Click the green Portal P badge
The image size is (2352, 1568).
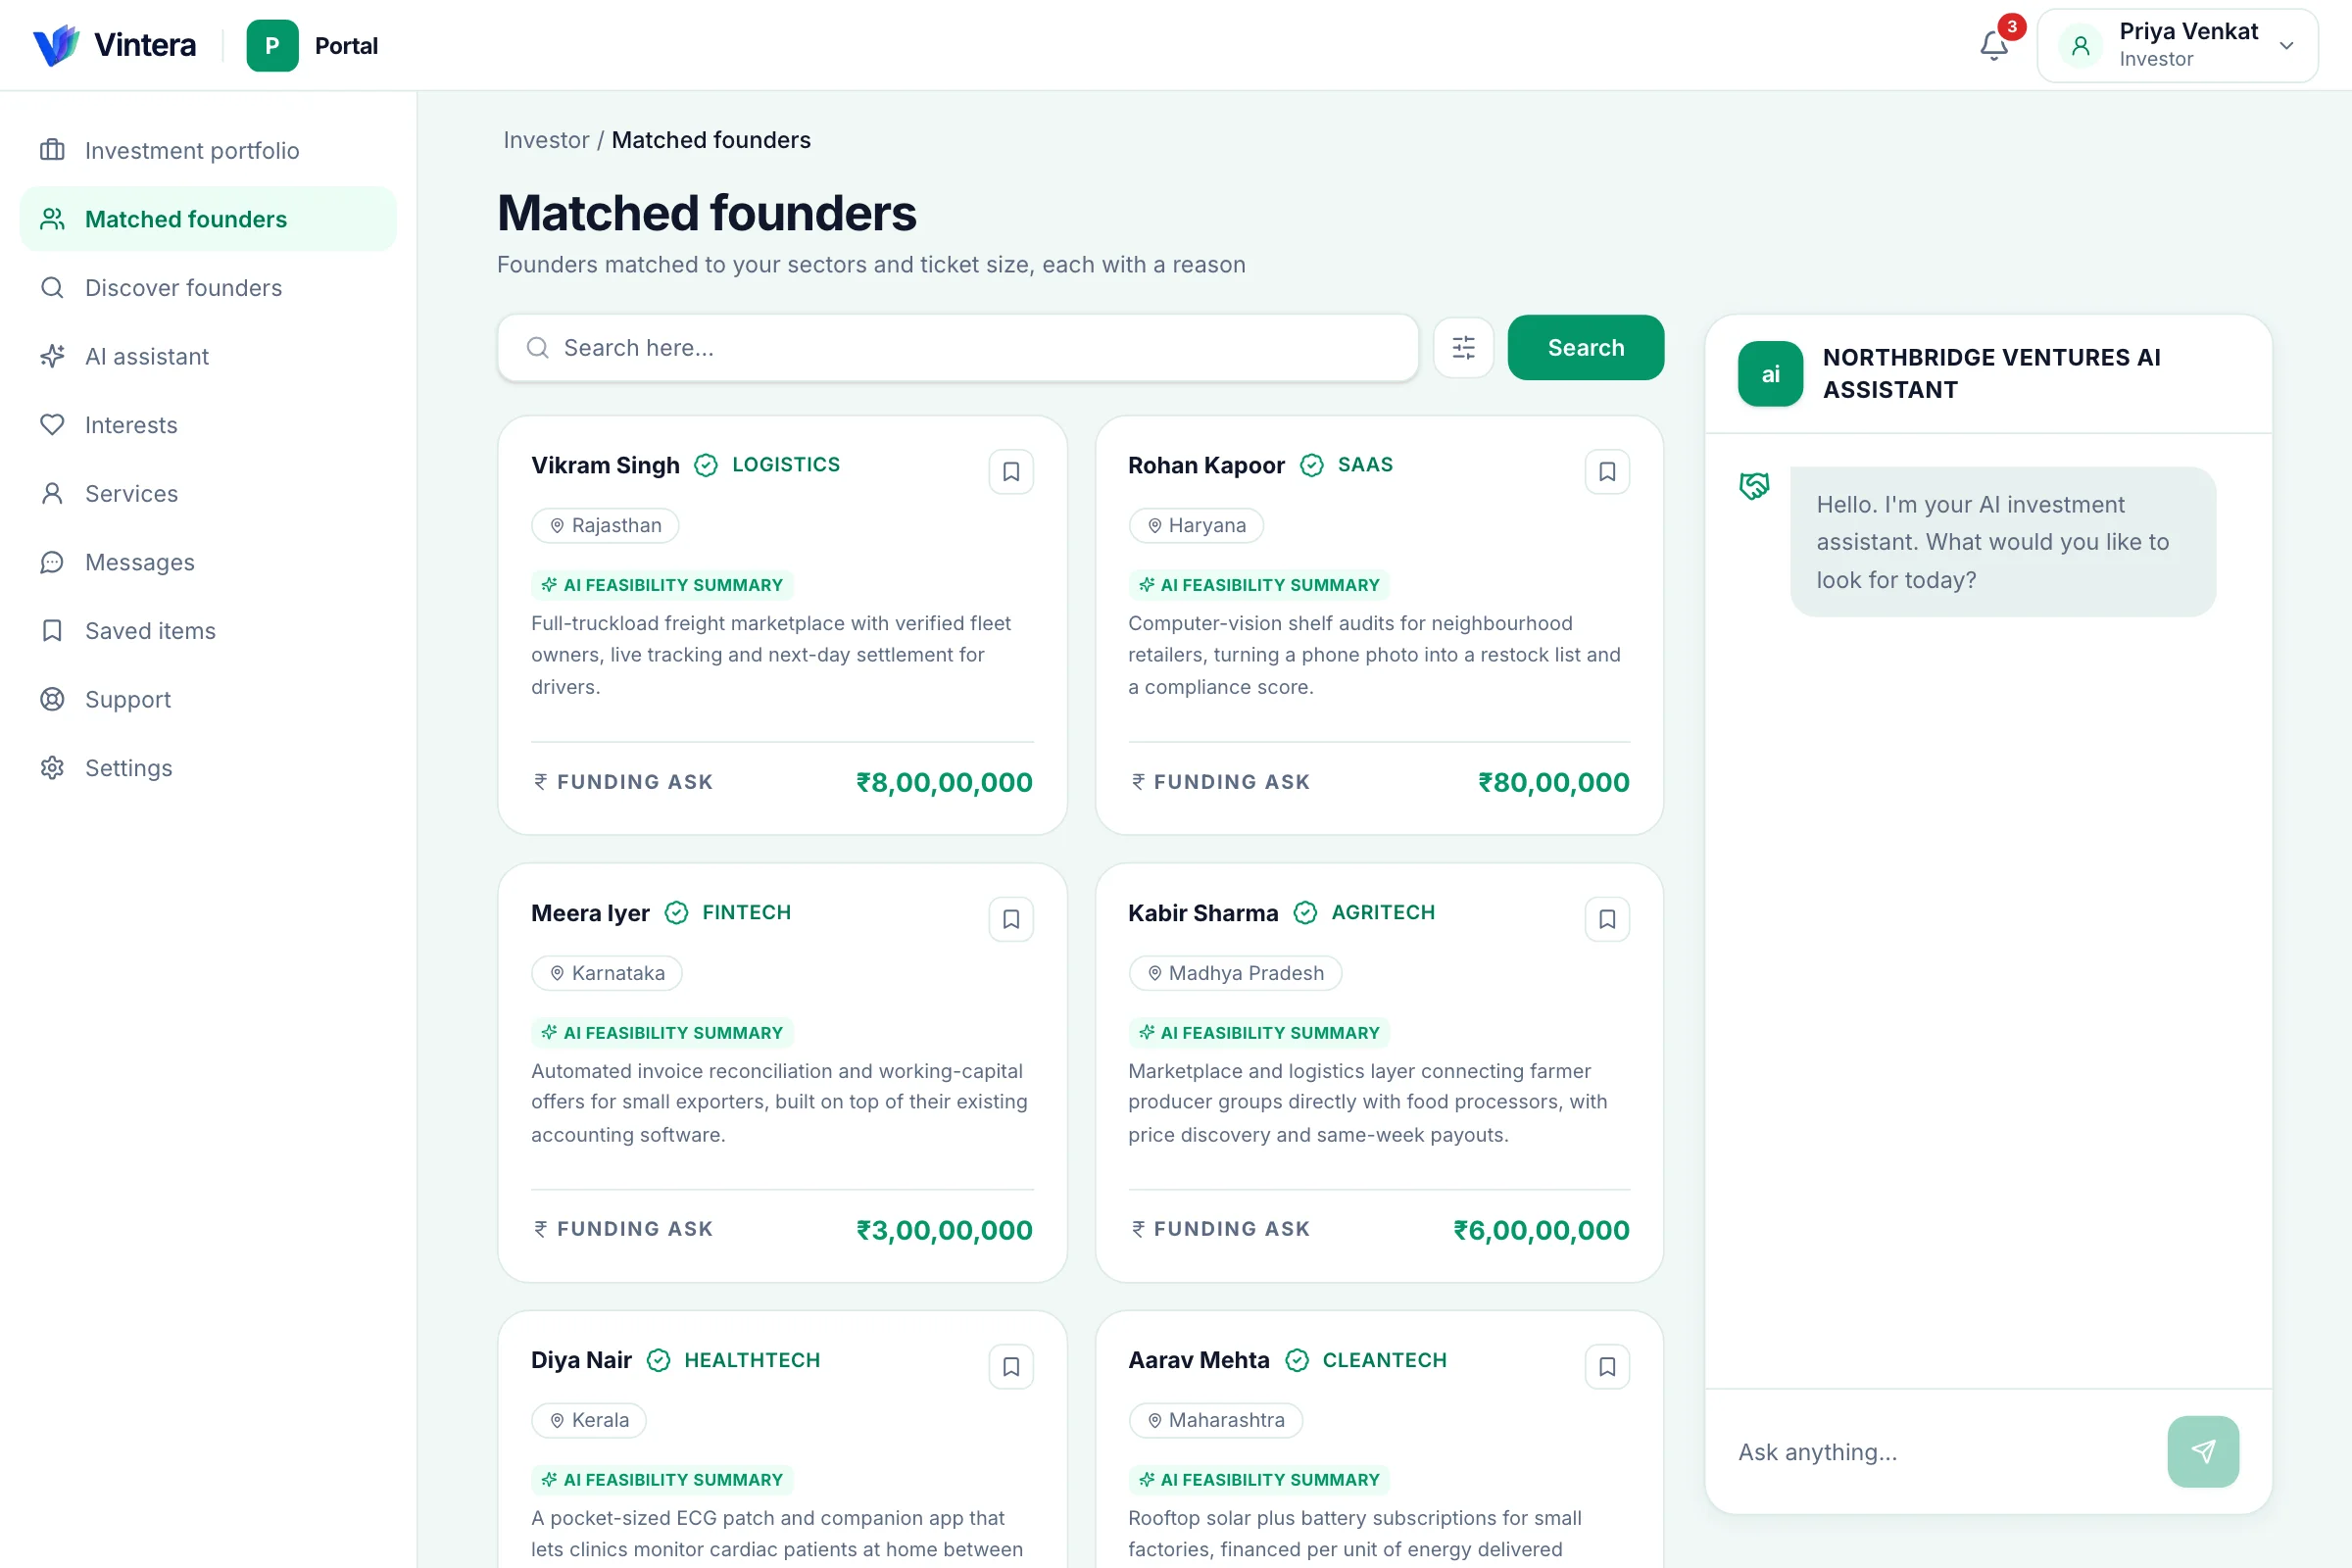pyautogui.click(x=272, y=45)
